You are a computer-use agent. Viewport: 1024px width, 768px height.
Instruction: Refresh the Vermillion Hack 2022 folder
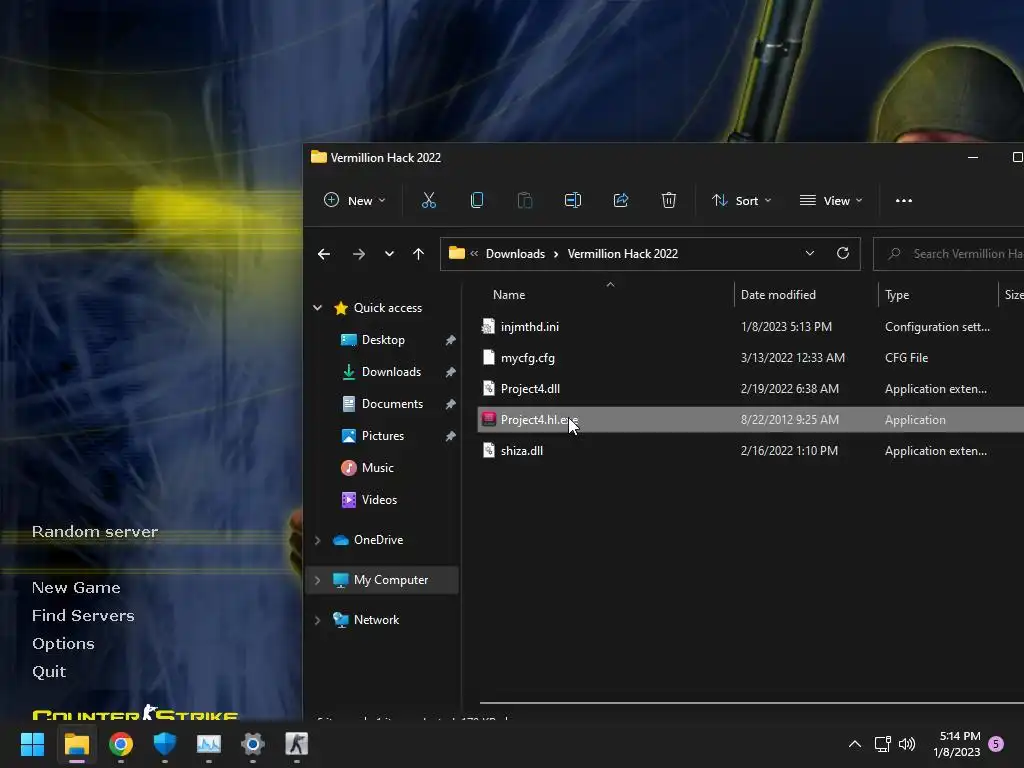[x=843, y=253]
